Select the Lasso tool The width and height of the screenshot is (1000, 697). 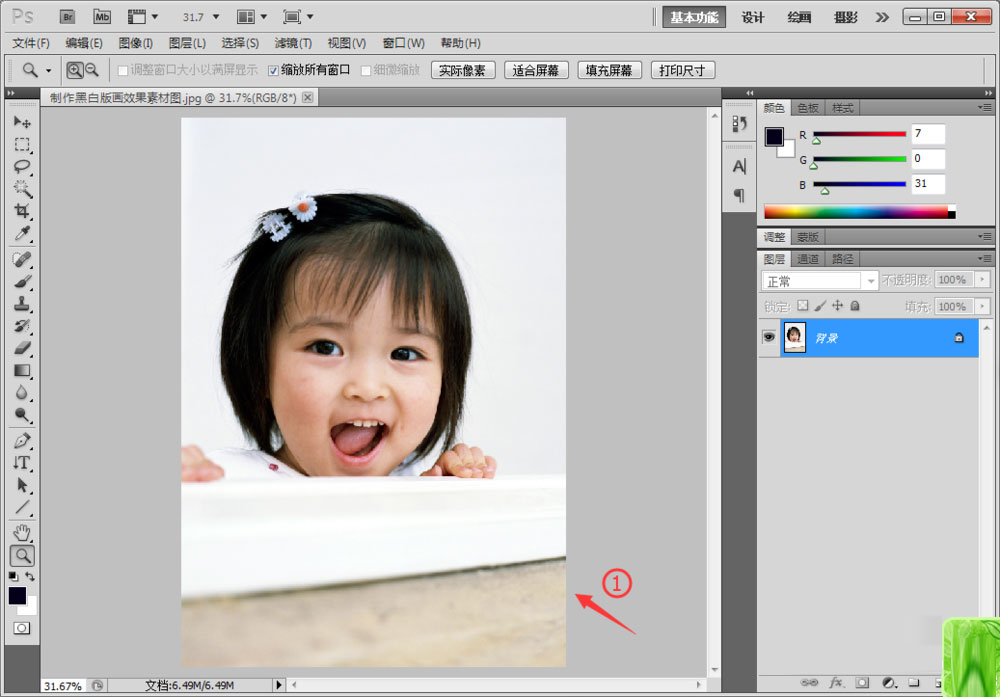[x=22, y=167]
